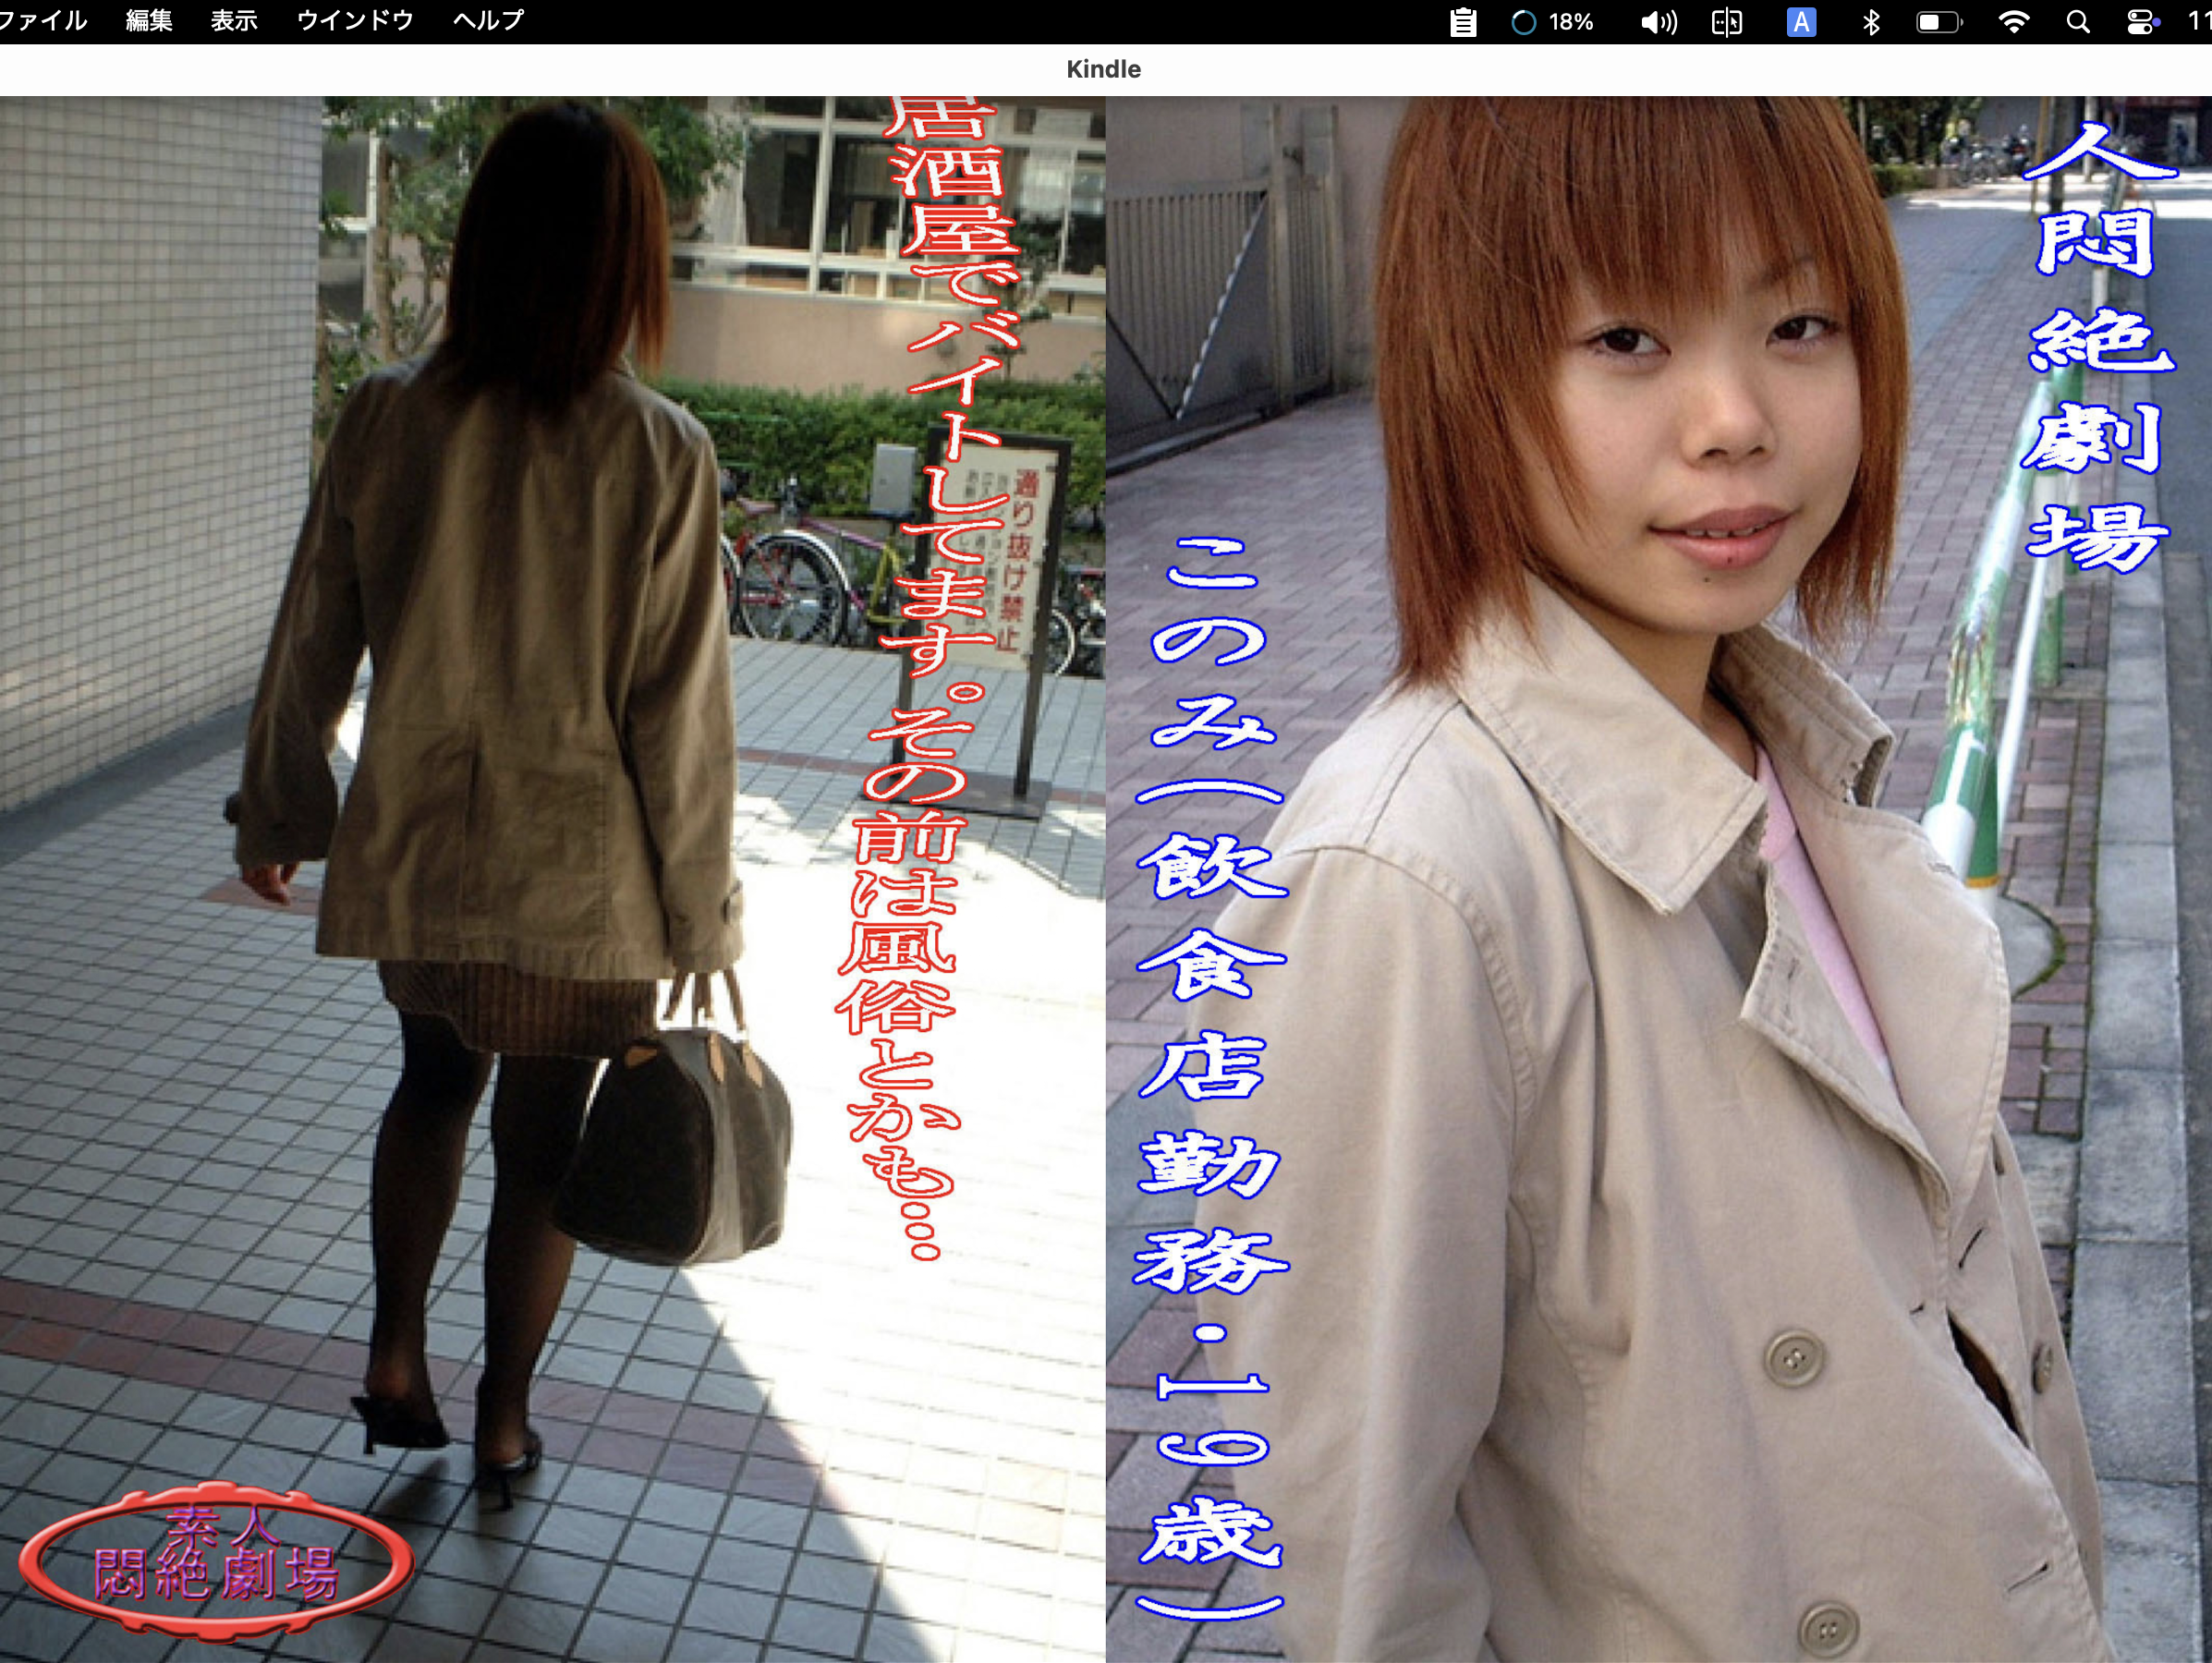Open Control Center toggle icon

[2141, 22]
